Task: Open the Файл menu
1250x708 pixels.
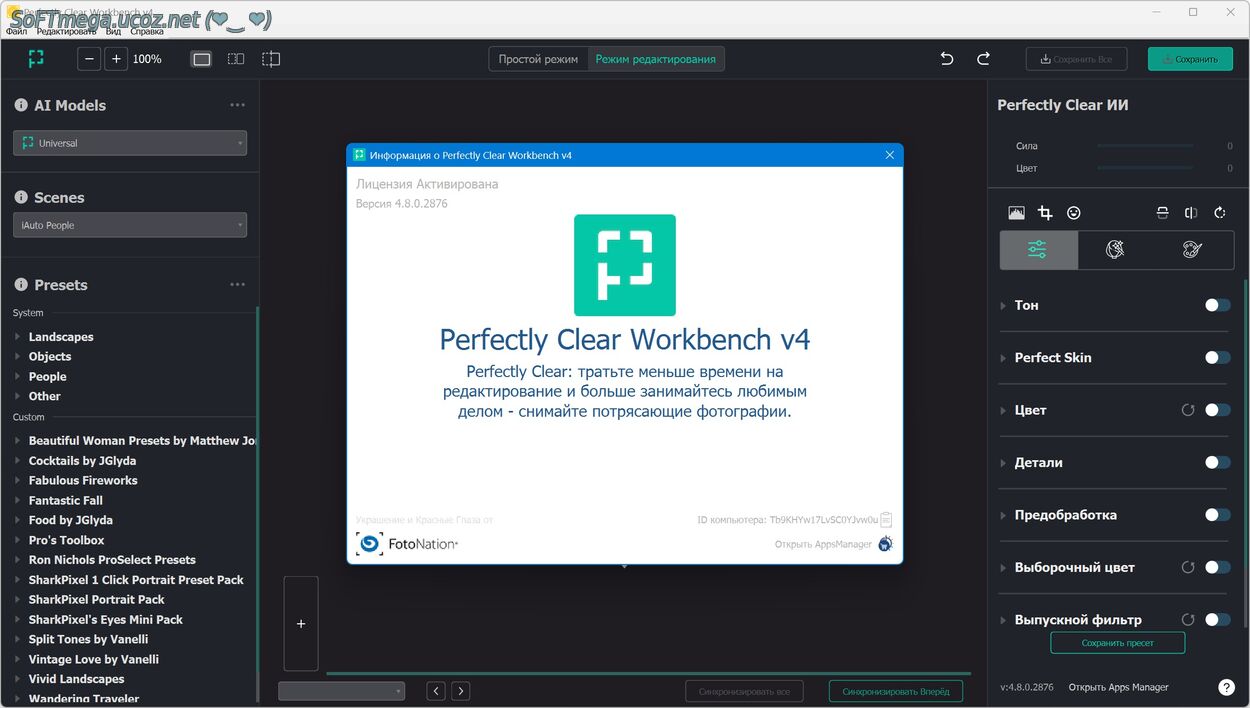Action: (x=16, y=31)
